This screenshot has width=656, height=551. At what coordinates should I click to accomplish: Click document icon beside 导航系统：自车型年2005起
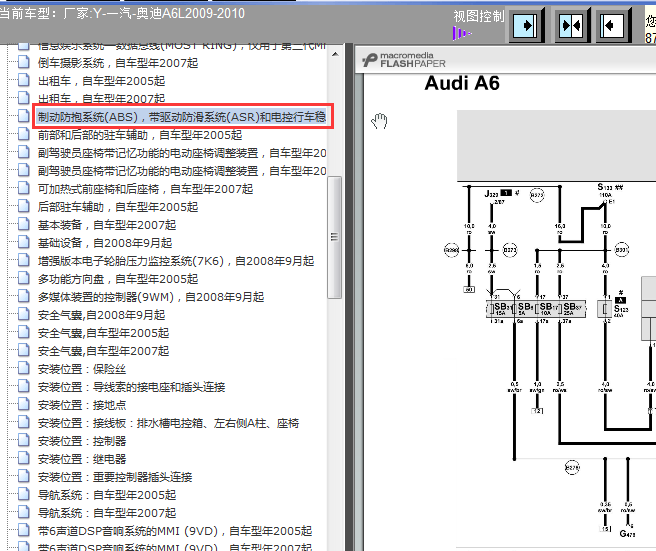24,494
